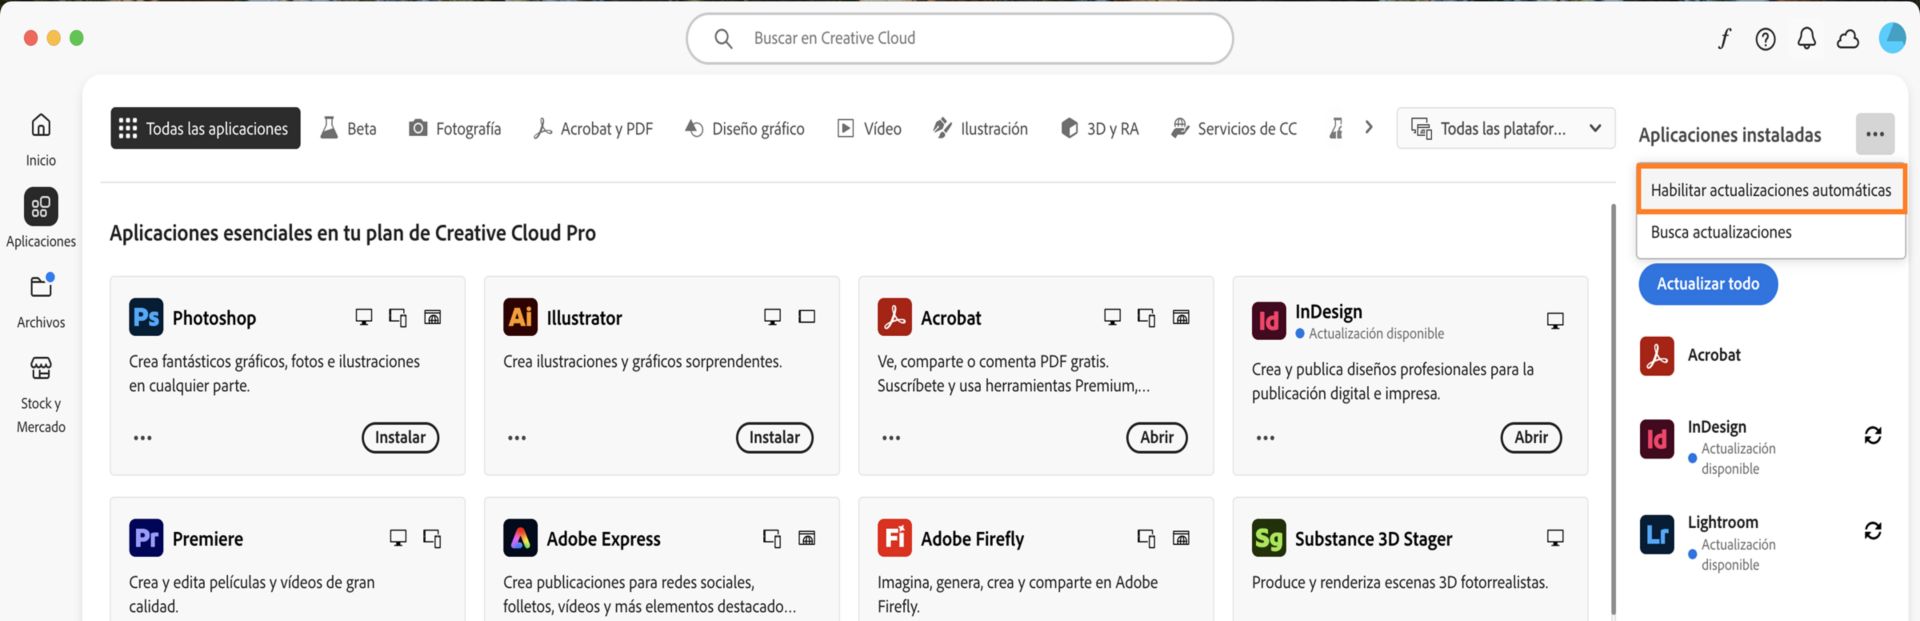Open the cloud sync status icon
1920x621 pixels.
tap(1848, 39)
